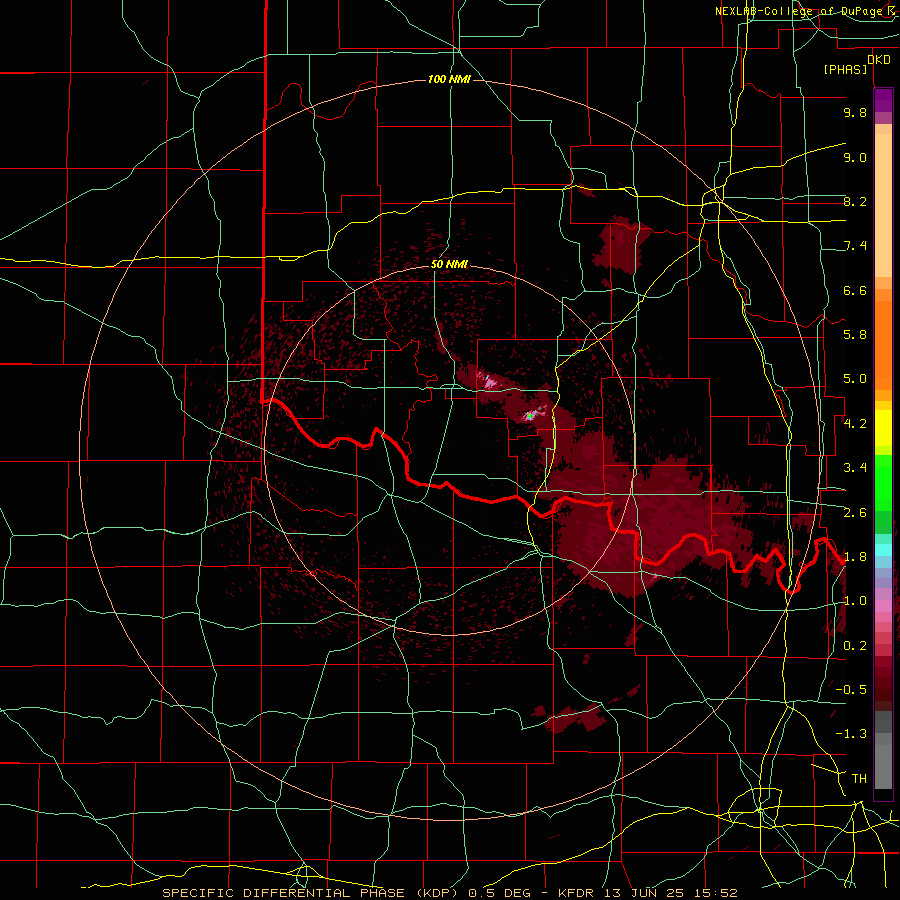Select the yellow color bar segment
The width and height of the screenshot is (900, 900).
(883, 428)
